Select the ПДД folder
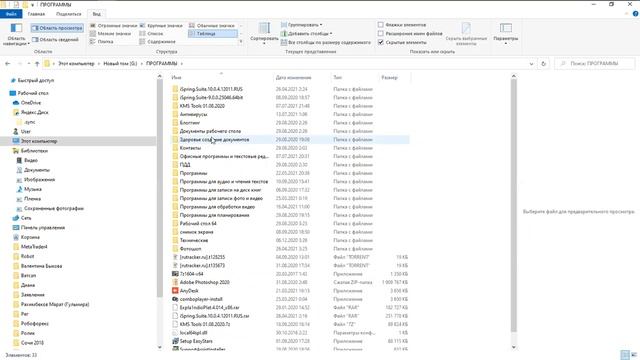 [185, 164]
